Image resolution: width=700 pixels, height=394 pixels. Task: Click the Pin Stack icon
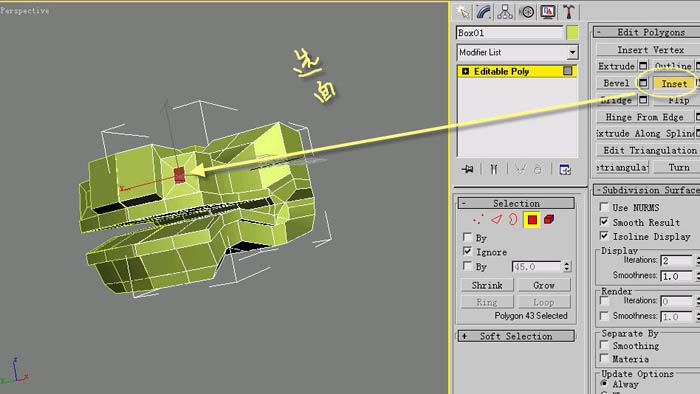point(467,170)
